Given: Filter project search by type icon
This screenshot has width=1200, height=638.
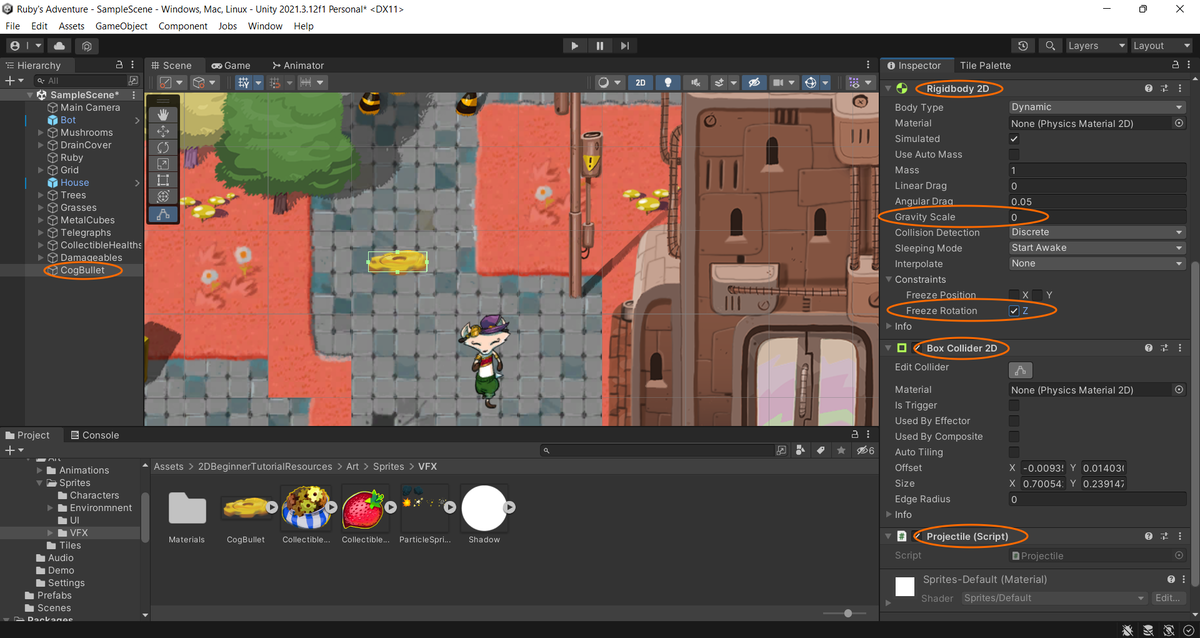Looking at the screenshot, I should [x=802, y=451].
